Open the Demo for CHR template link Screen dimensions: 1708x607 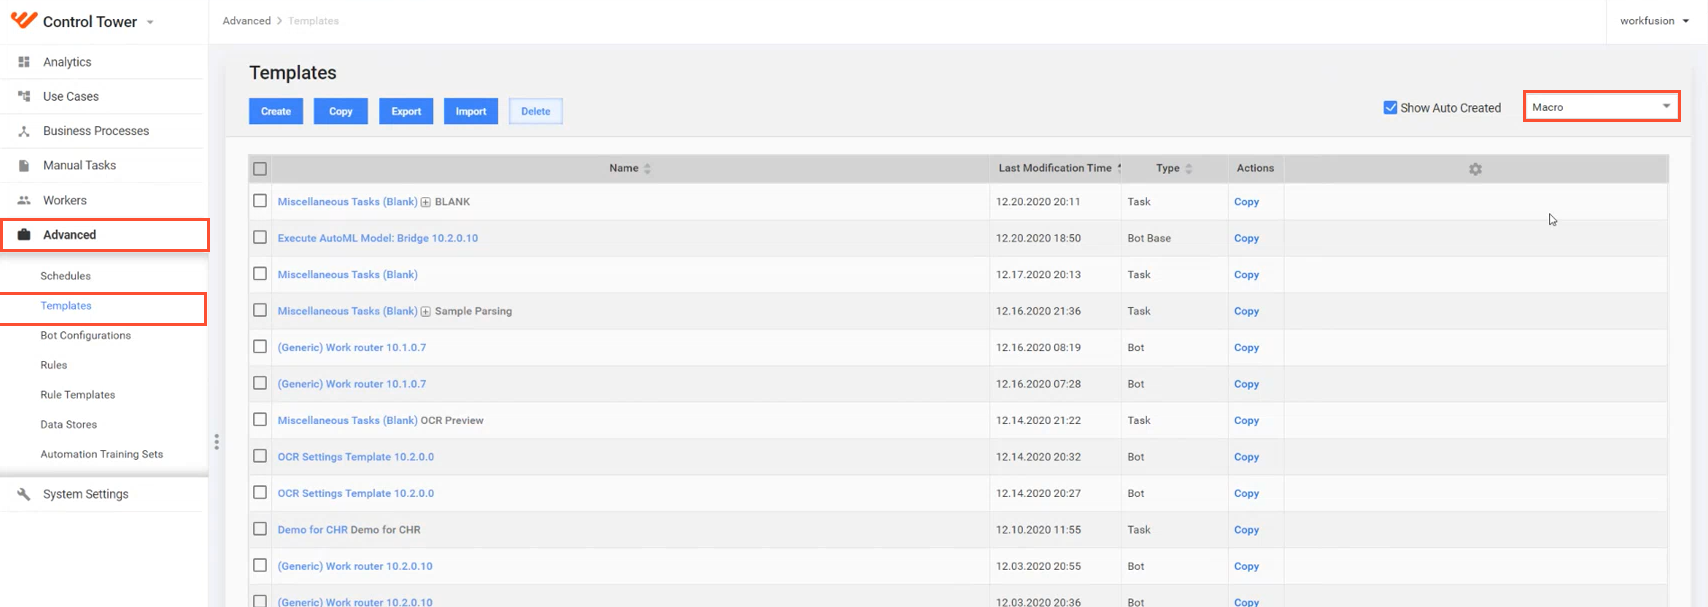click(312, 530)
